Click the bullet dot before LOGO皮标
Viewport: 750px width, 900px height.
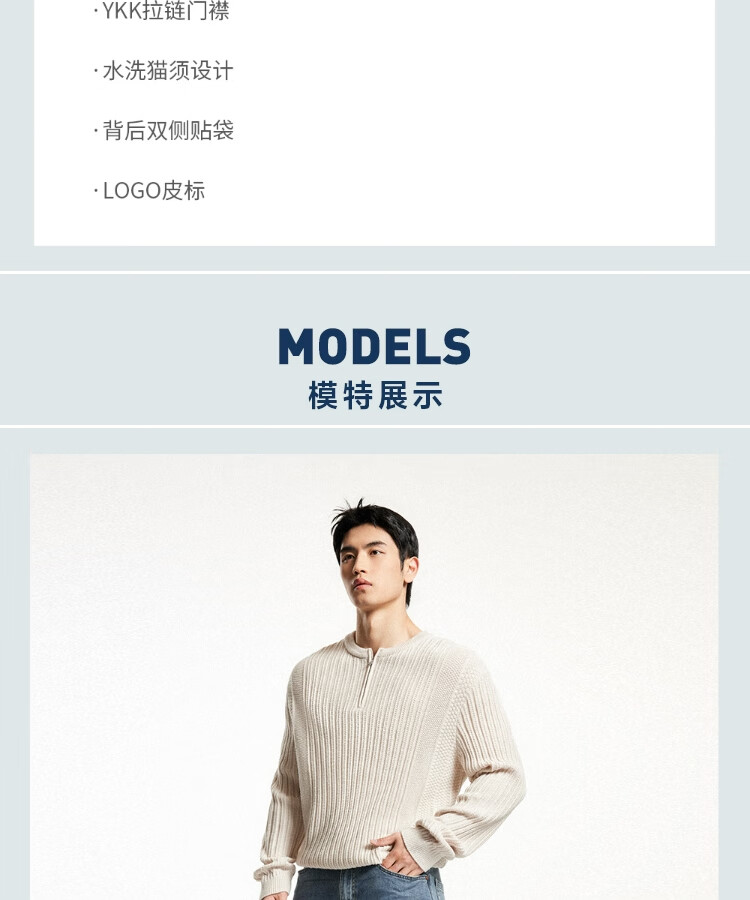96,192
